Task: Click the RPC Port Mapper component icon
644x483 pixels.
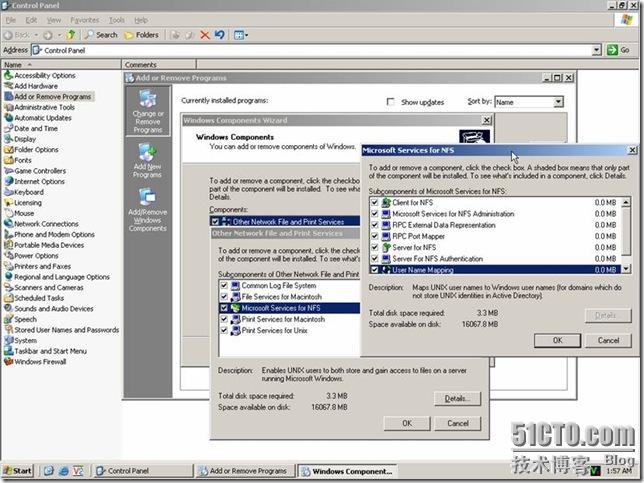Action: click(386, 236)
